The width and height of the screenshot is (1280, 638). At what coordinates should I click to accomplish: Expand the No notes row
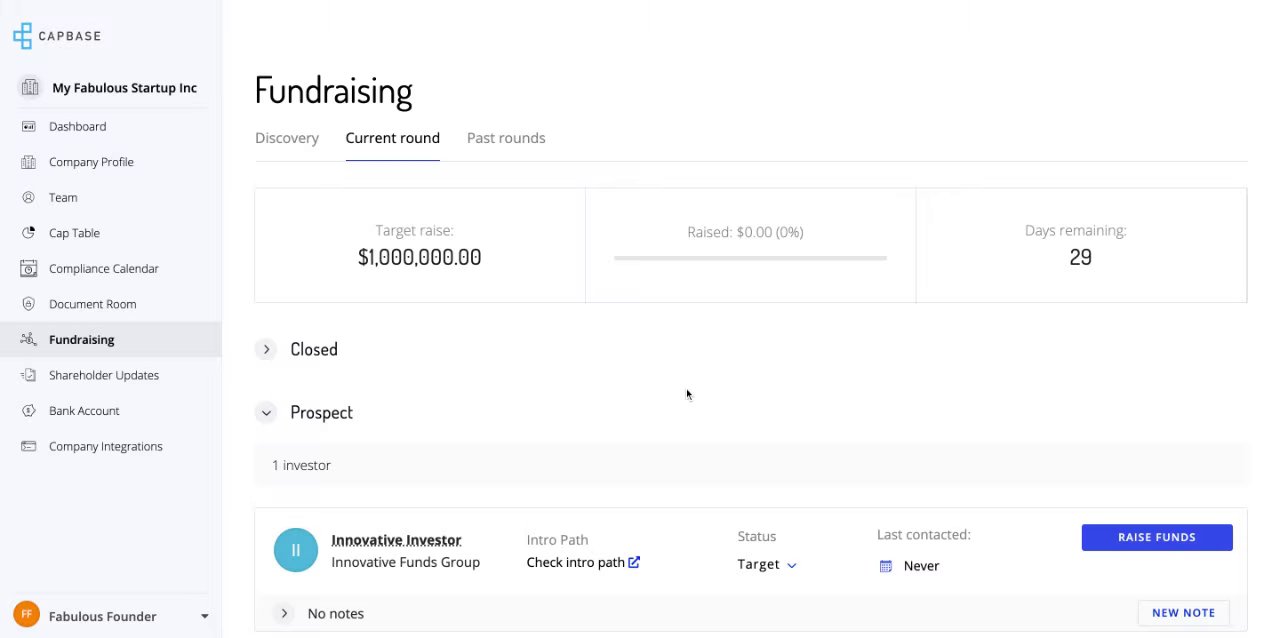coord(284,613)
